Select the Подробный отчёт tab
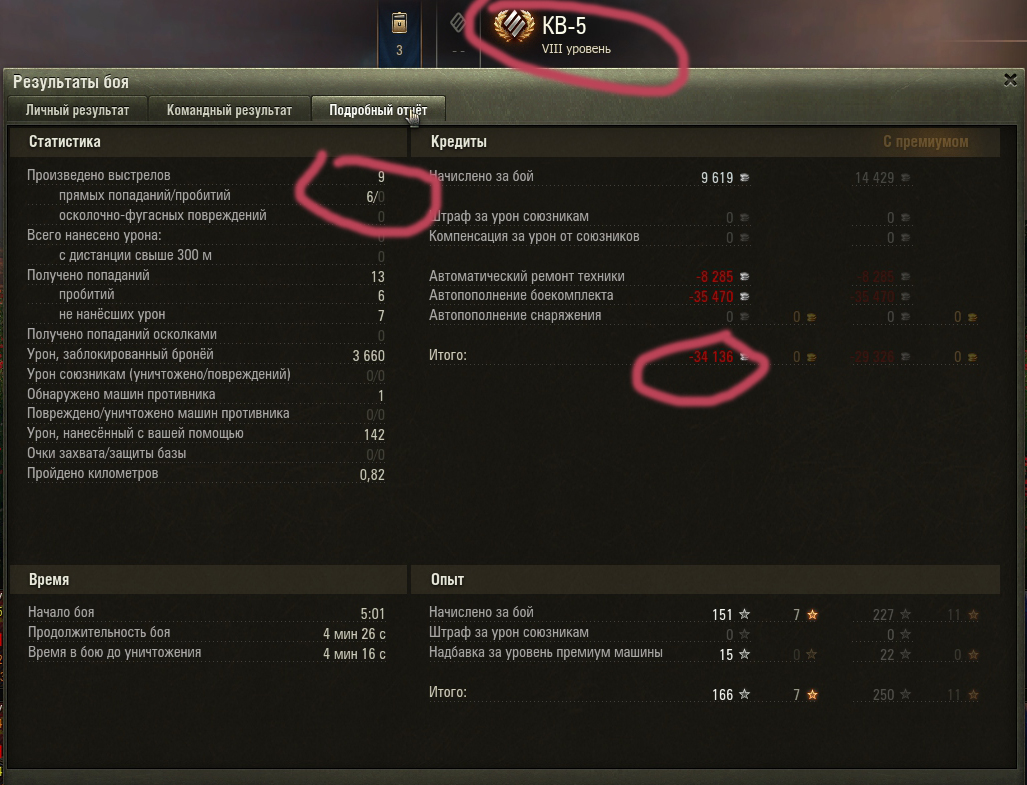This screenshot has height=785, width=1027. point(378,110)
